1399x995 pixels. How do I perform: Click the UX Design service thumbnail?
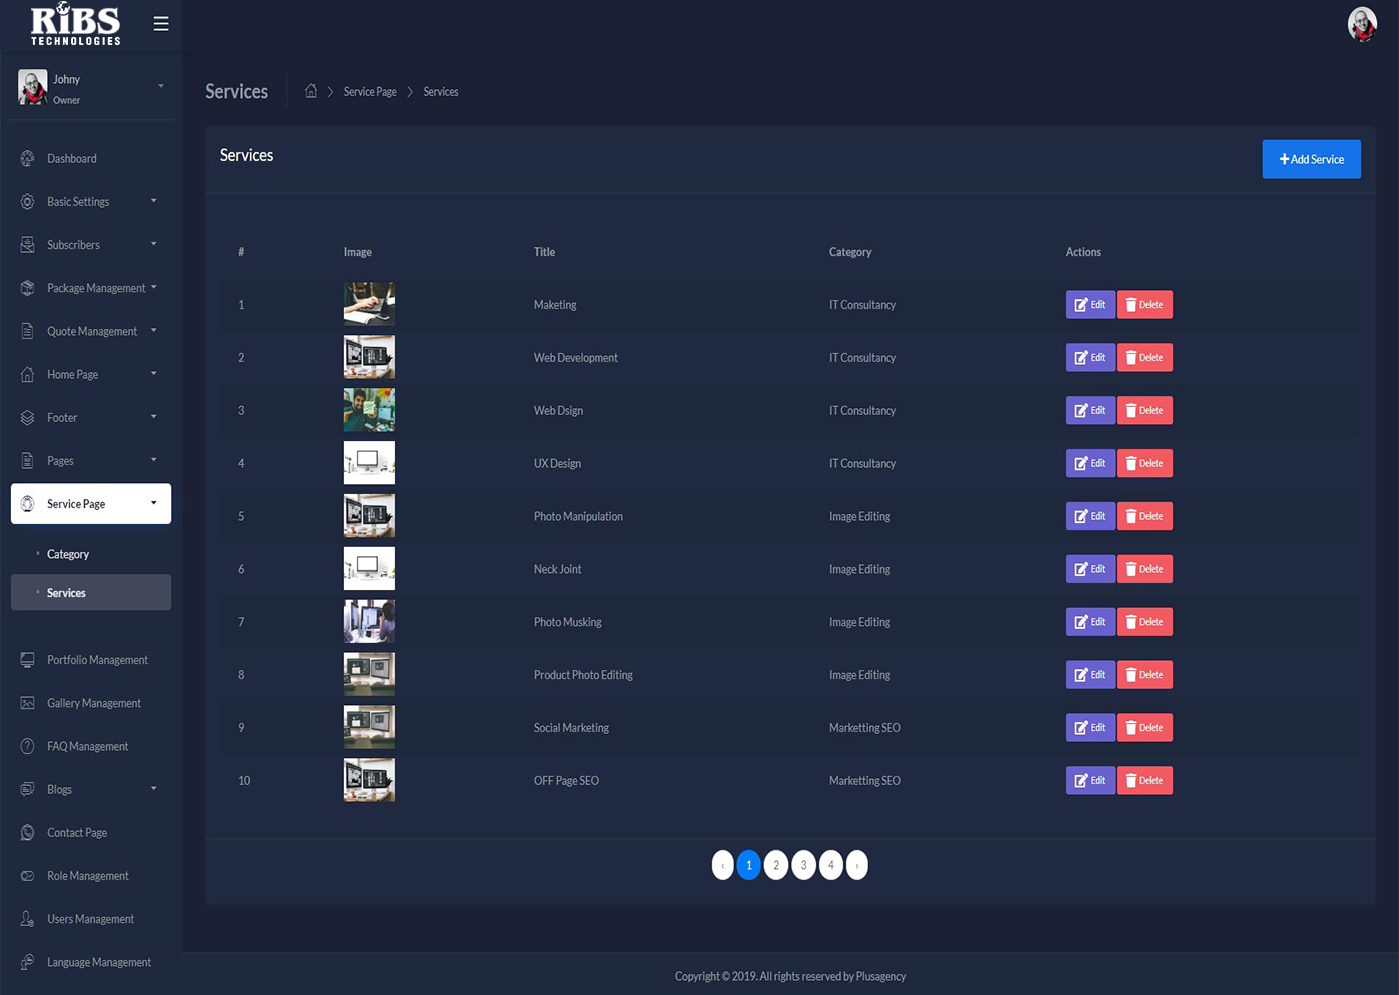coord(369,463)
